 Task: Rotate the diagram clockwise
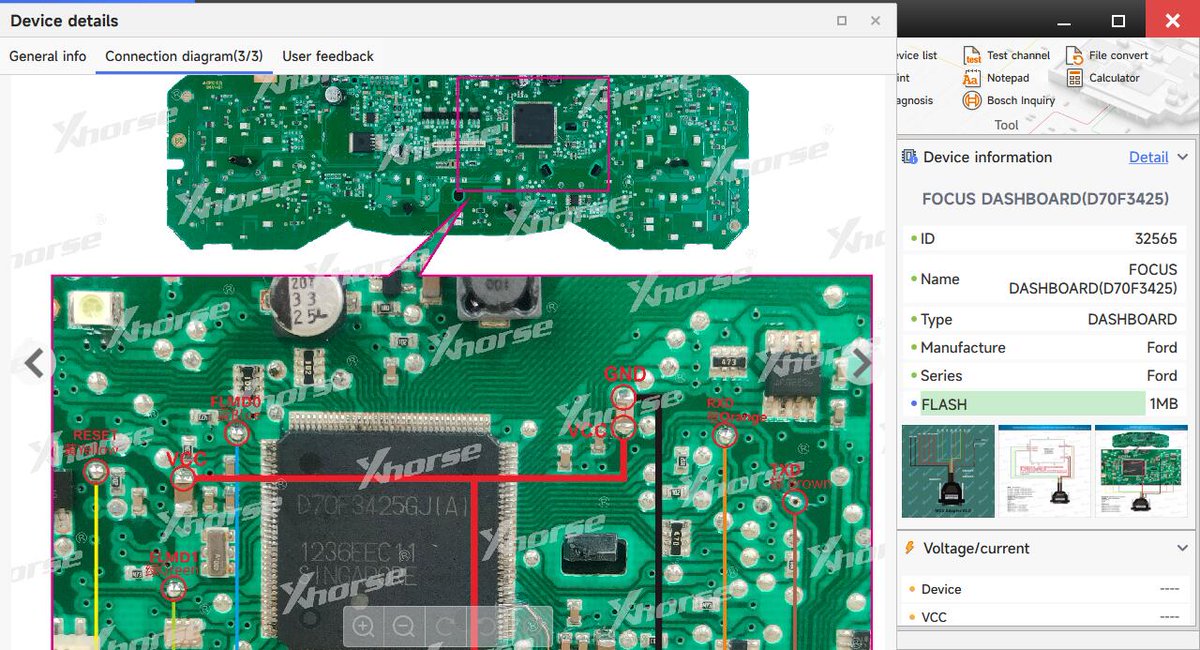tap(444, 627)
